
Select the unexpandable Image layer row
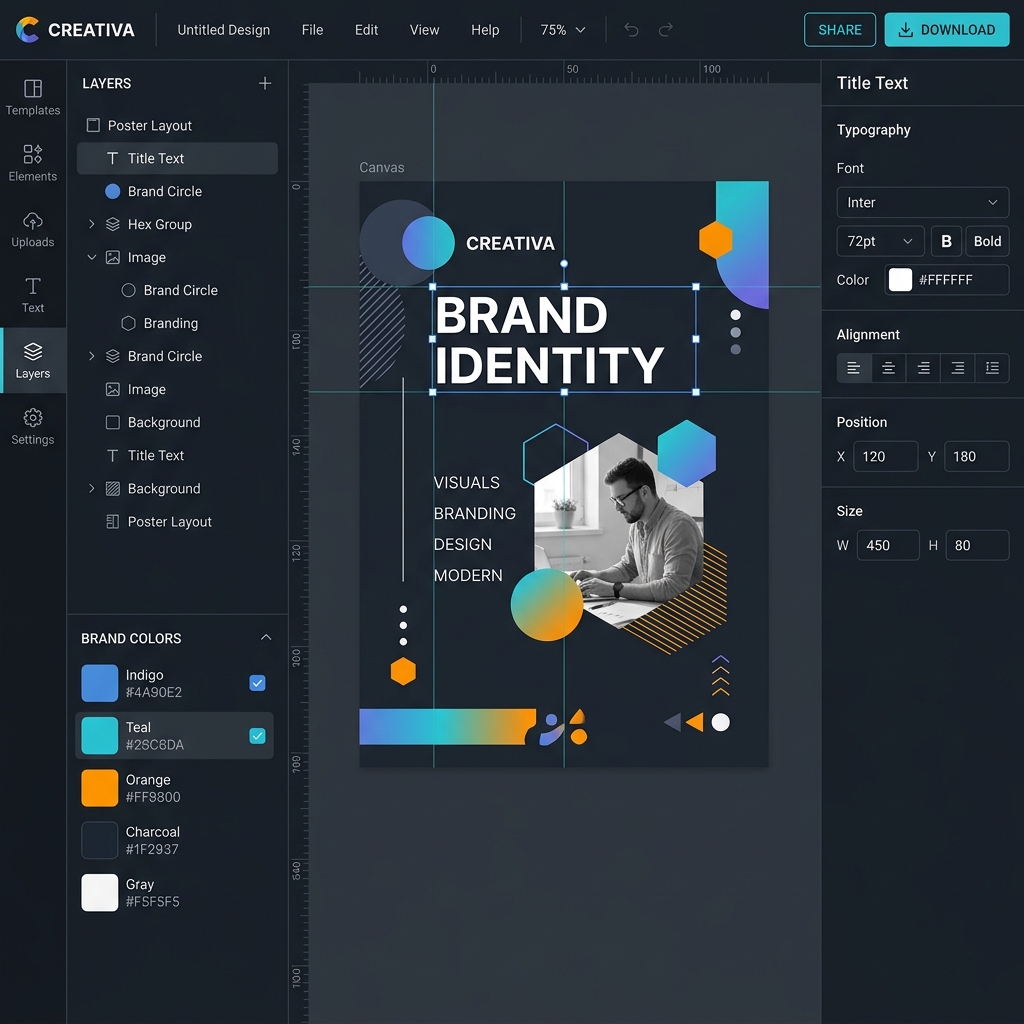(x=177, y=389)
